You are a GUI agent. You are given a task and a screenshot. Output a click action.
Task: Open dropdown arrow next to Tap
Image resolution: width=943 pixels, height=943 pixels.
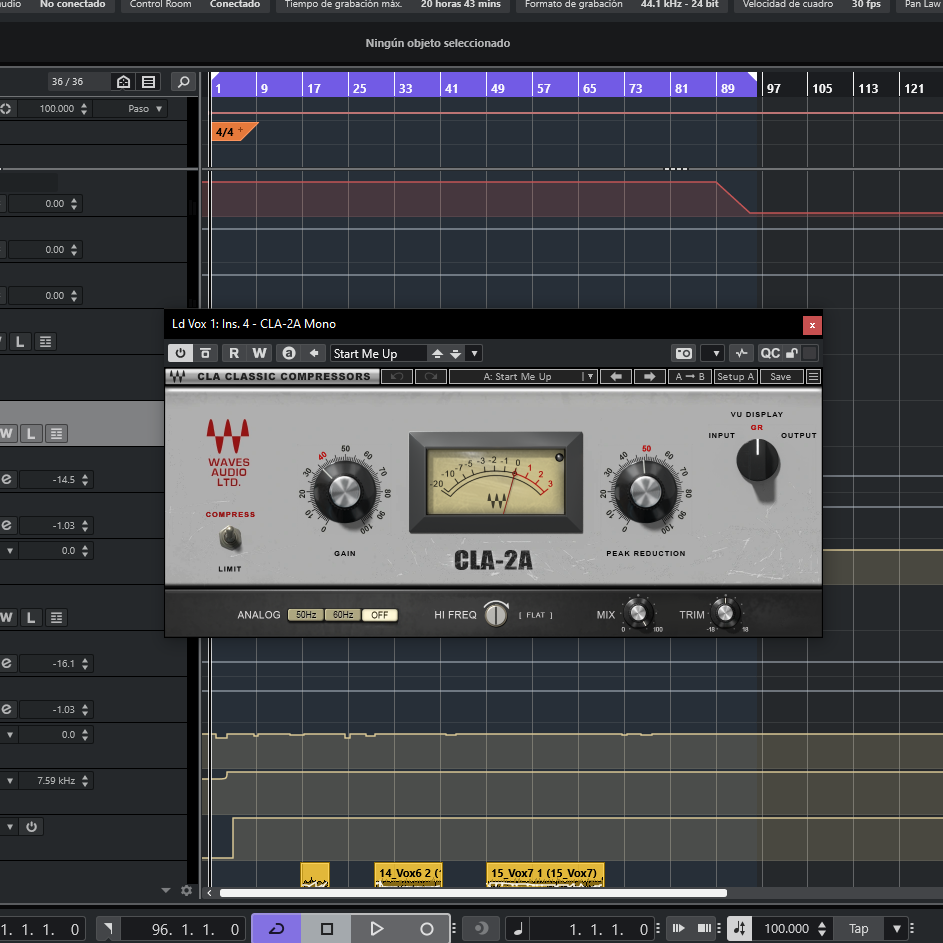click(897, 929)
